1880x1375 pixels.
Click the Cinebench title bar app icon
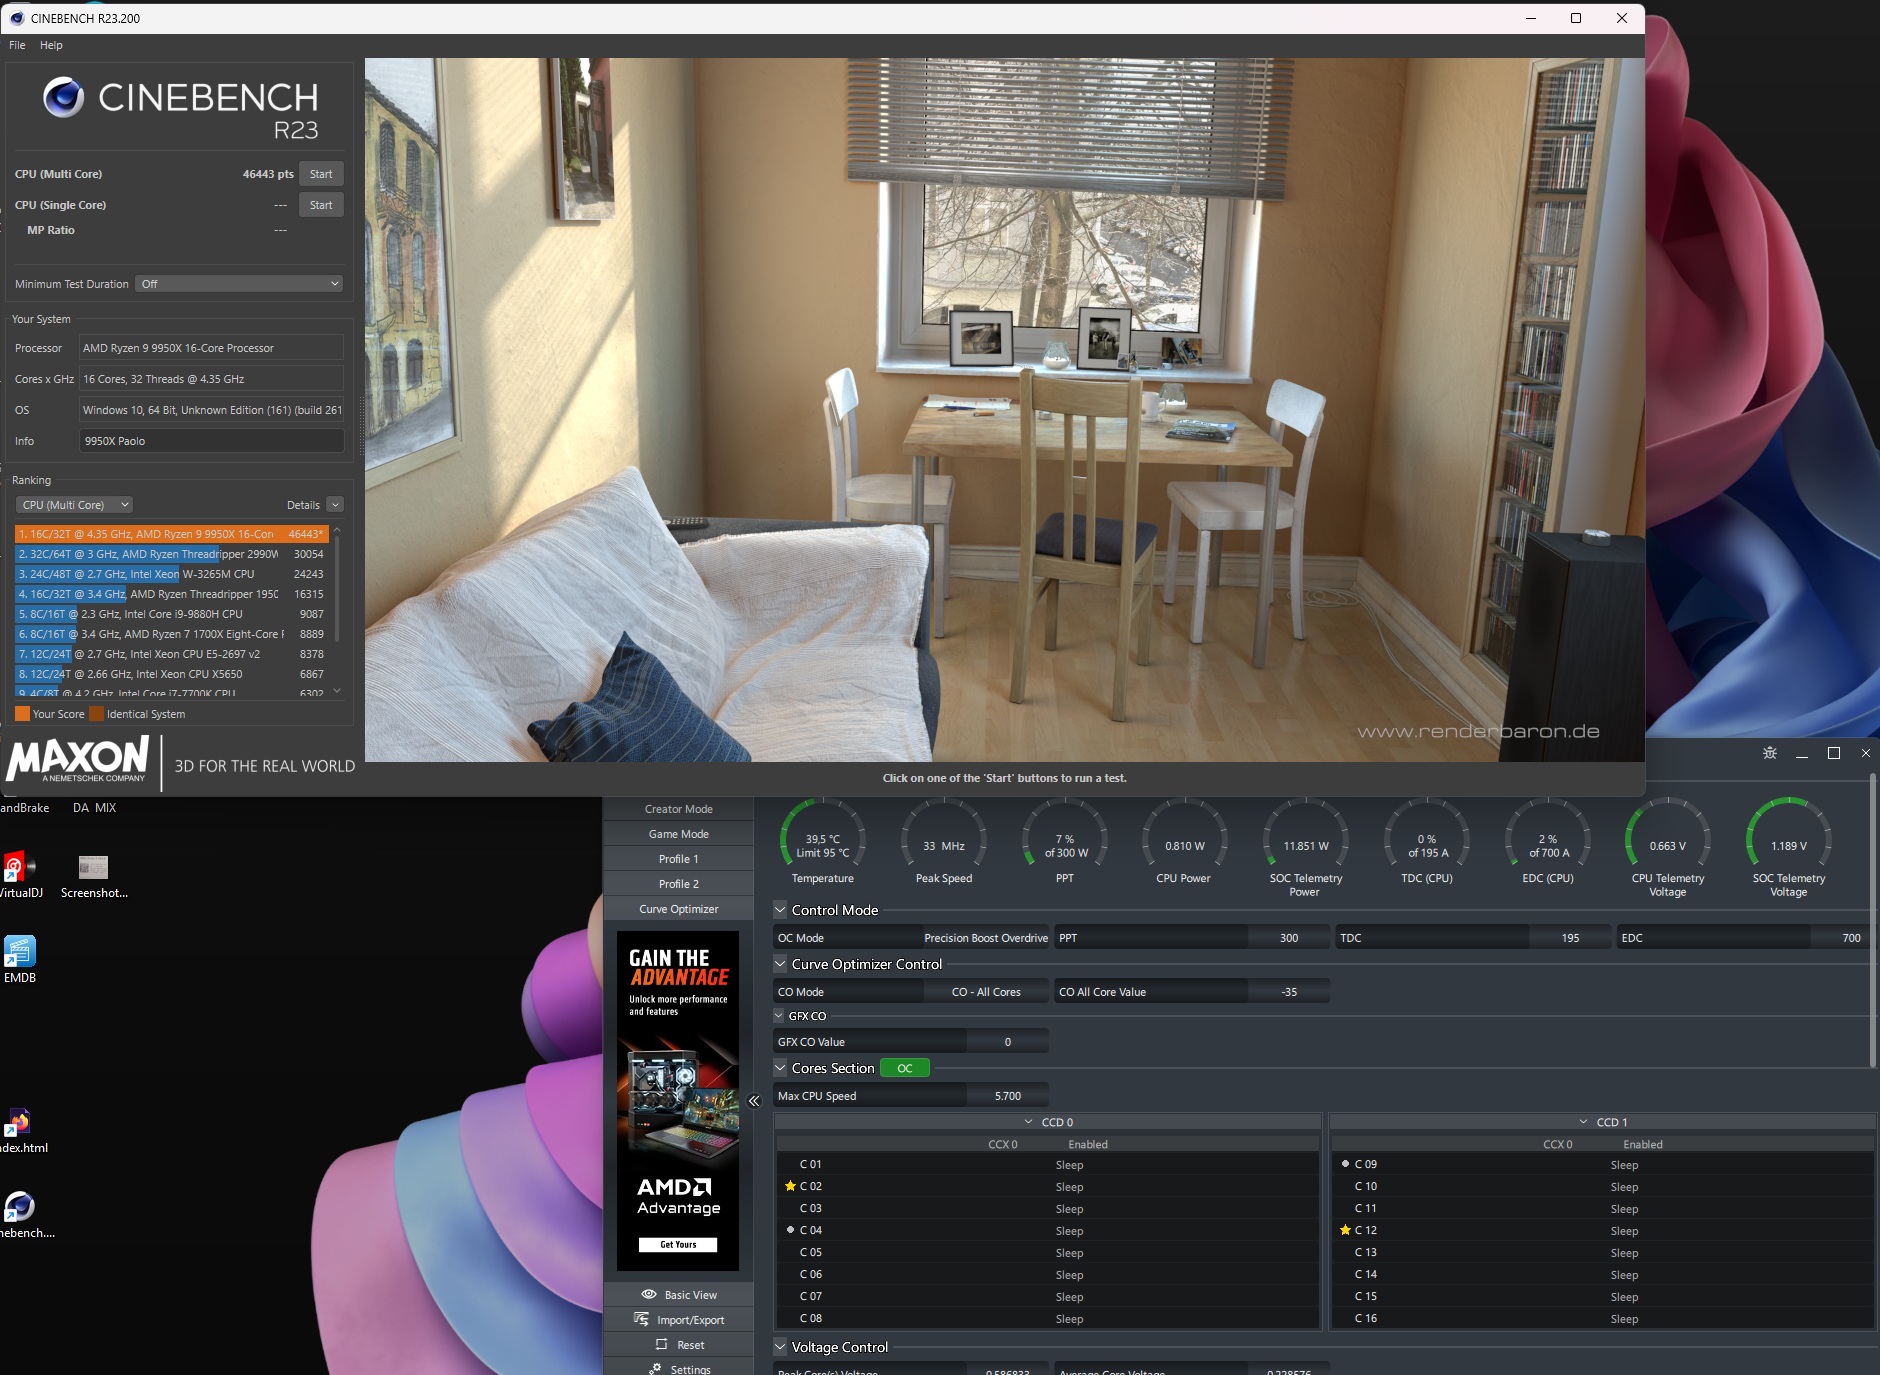point(16,18)
